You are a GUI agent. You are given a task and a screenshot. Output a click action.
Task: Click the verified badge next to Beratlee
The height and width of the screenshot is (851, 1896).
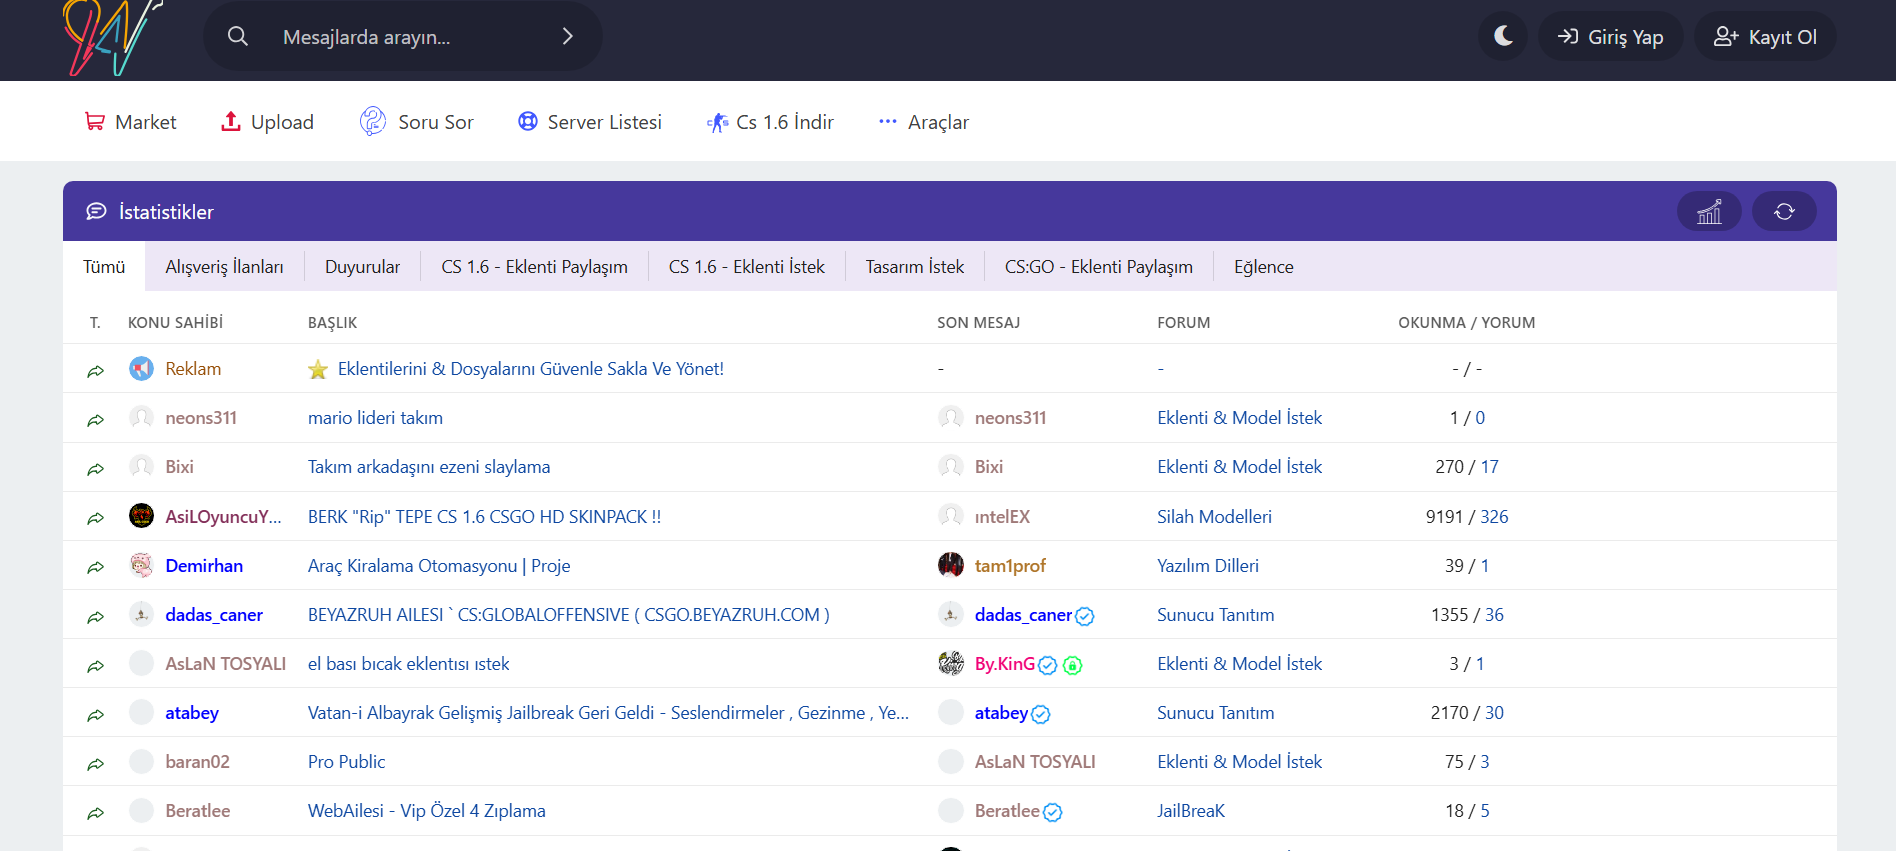[x=1053, y=812]
